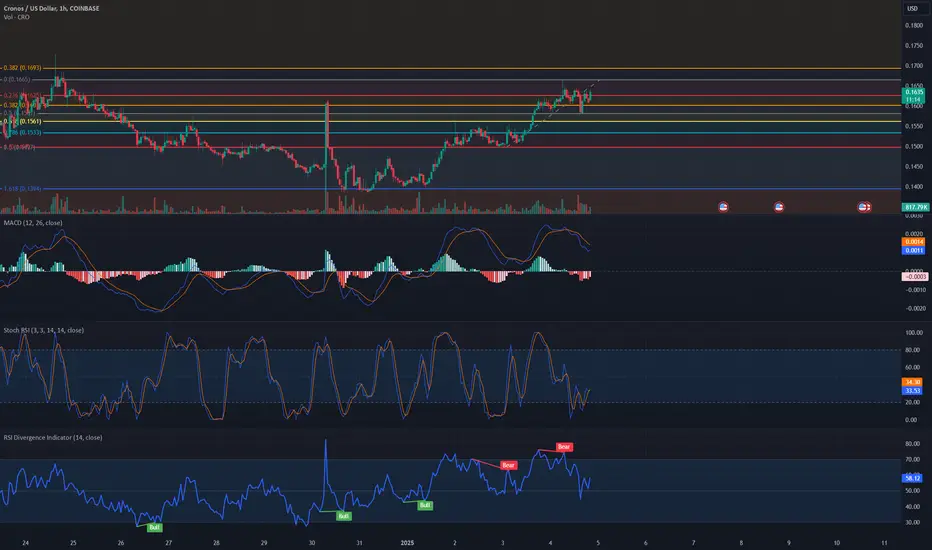The width and height of the screenshot is (932, 550).
Task: Open the Cronos / US Dollar symbol title
Action: pos(52,8)
